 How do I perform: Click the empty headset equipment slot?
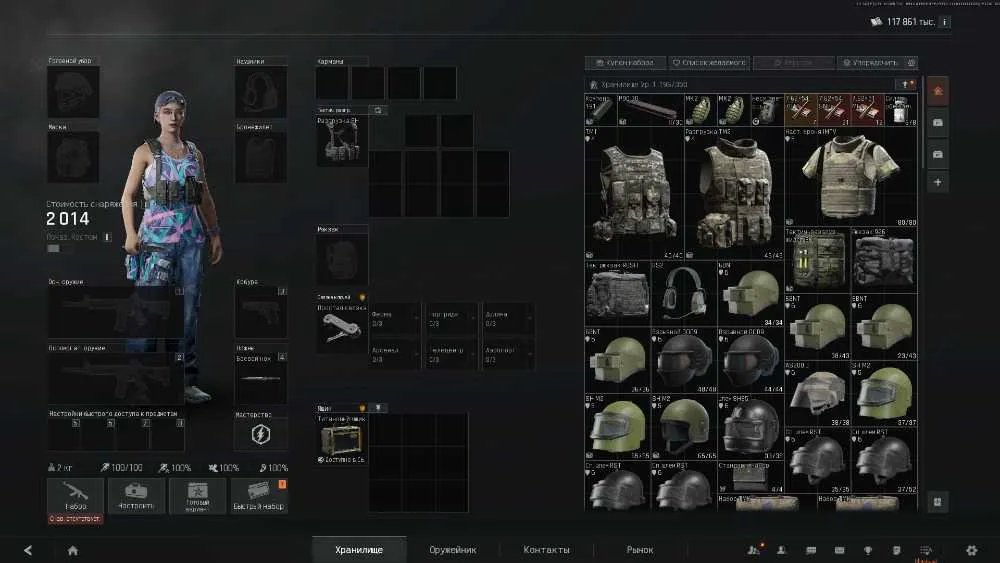261,92
